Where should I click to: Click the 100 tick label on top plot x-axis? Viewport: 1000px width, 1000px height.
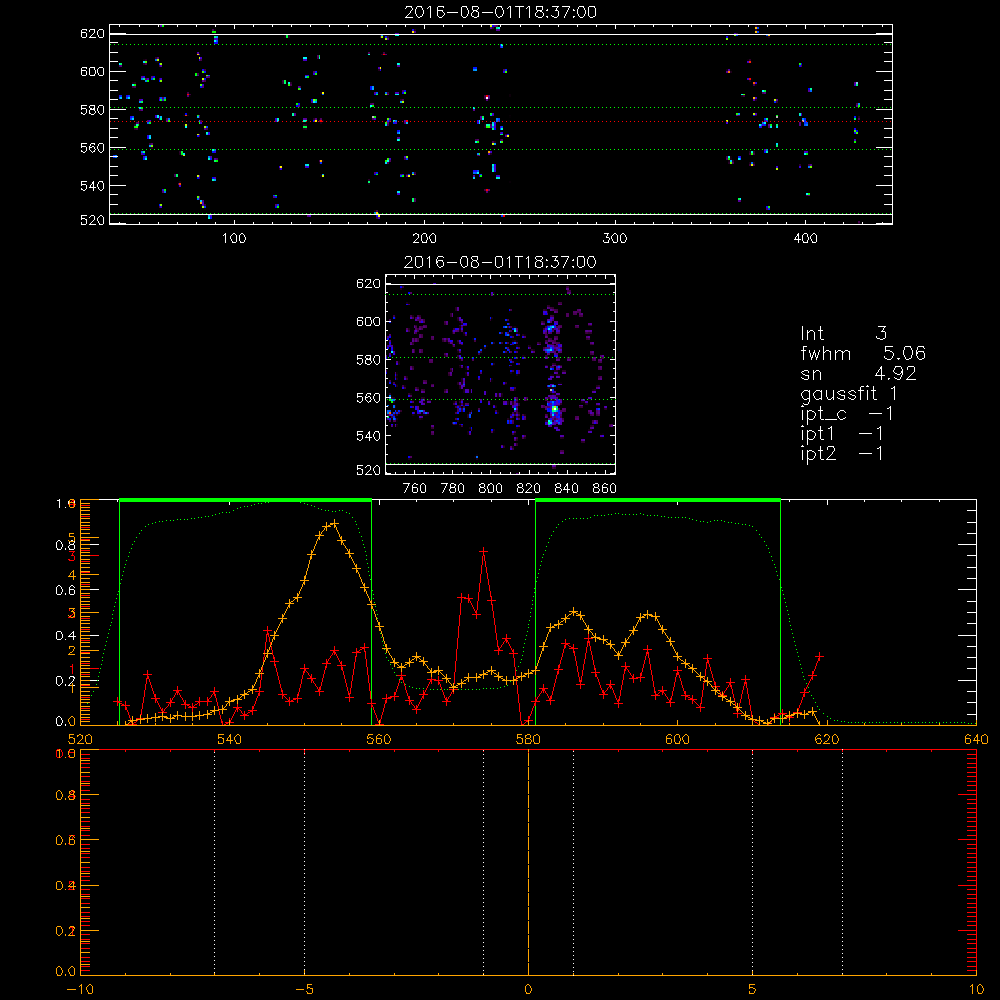(234, 239)
